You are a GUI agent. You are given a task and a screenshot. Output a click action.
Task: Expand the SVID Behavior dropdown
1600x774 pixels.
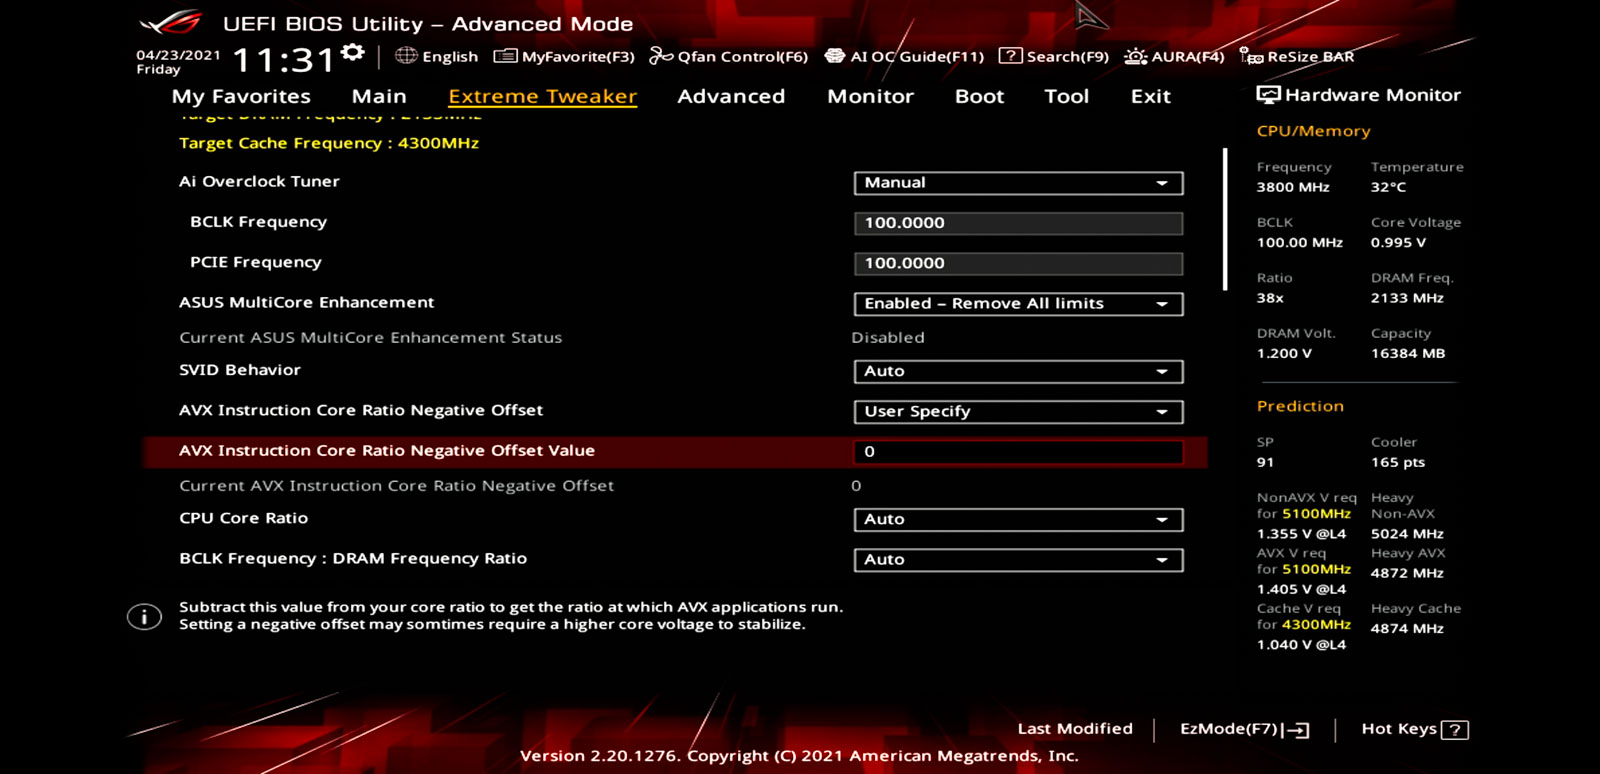pyautogui.click(x=1018, y=371)
